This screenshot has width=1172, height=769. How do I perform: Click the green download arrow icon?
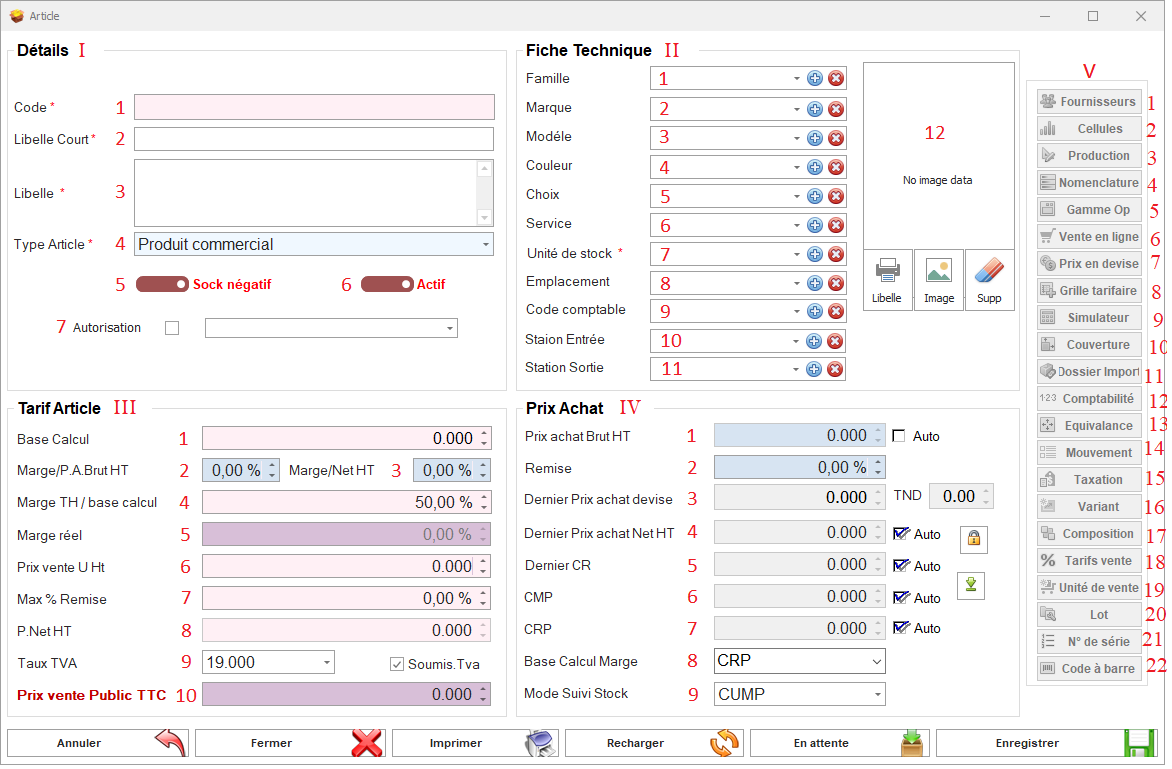[970, 586]
